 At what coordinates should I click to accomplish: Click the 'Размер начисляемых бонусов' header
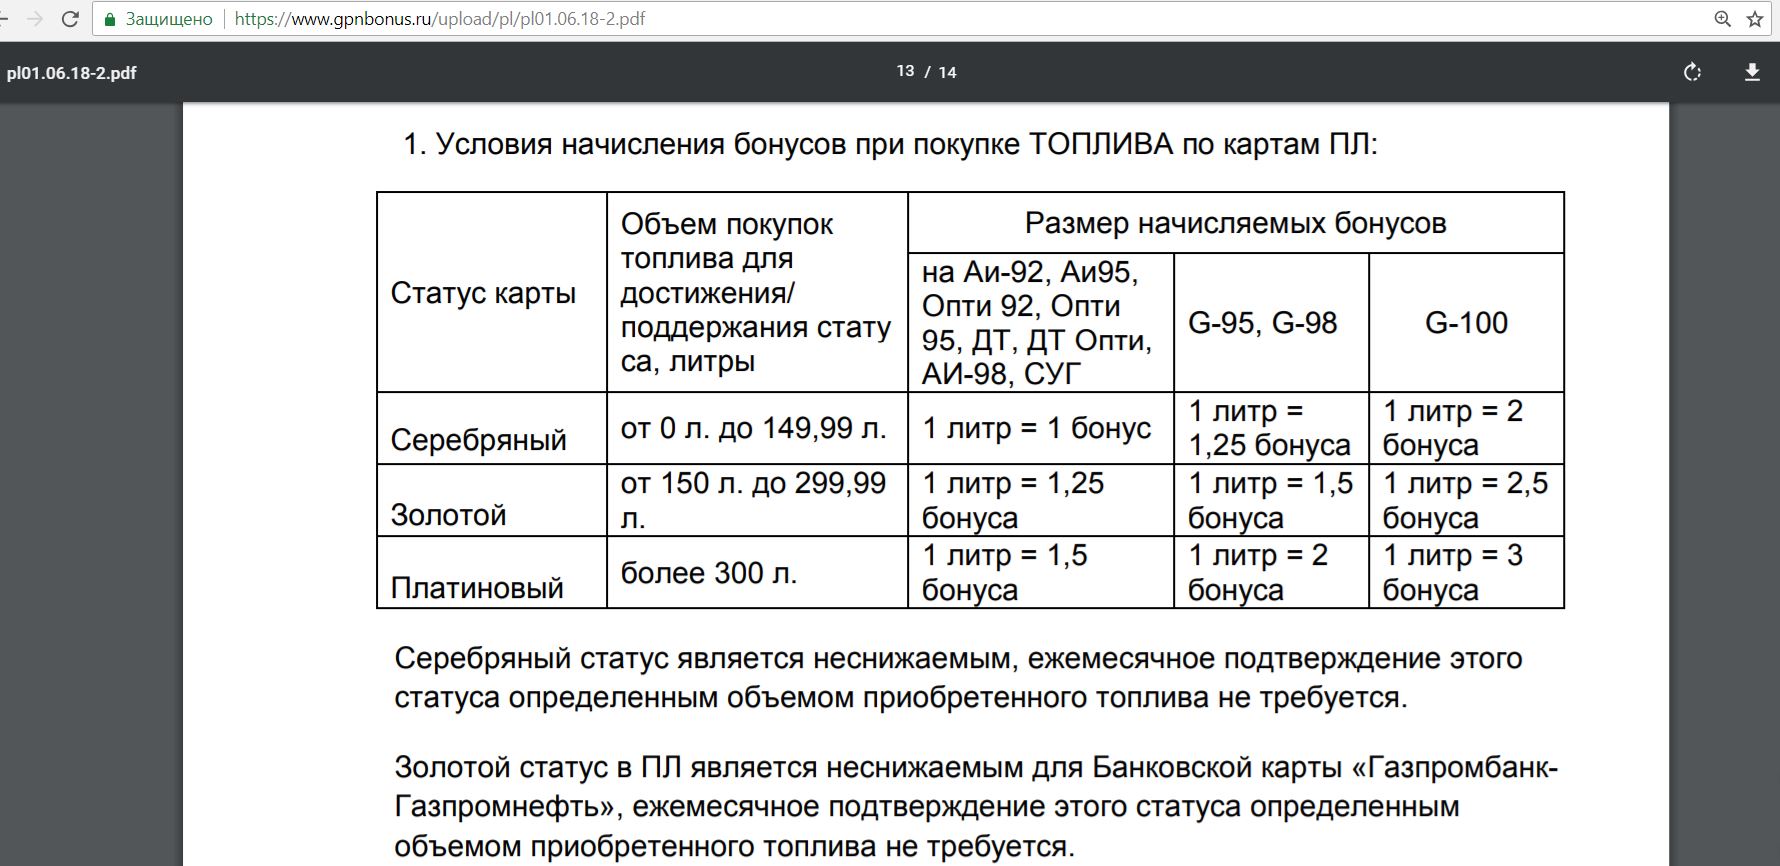tap(1236, 222)
